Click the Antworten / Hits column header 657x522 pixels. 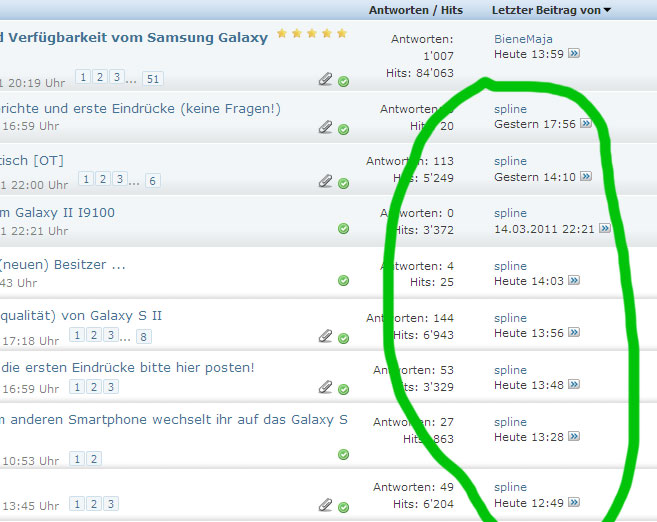pos(416,10)
